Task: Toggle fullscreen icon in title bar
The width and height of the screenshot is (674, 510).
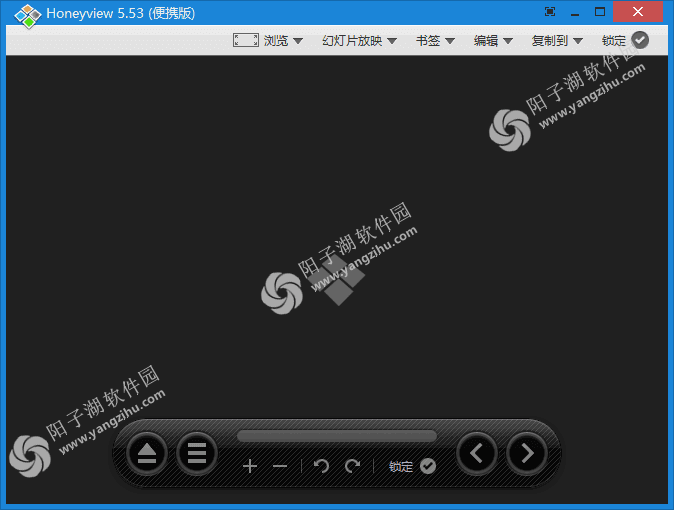Action: (550, 12)
